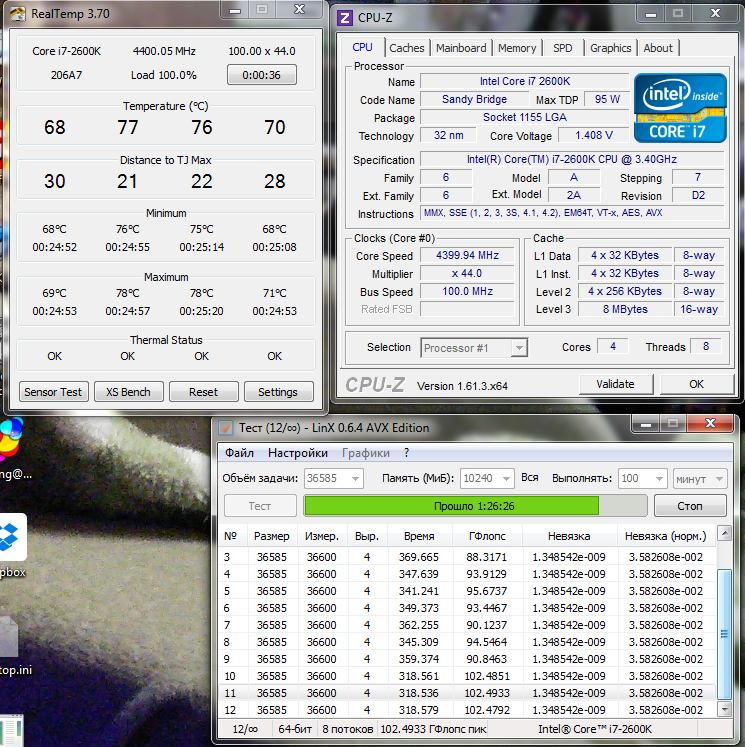Click the LinX results scrollbar thumb
The image size is (745, 747).
click(x=725, y=634)
